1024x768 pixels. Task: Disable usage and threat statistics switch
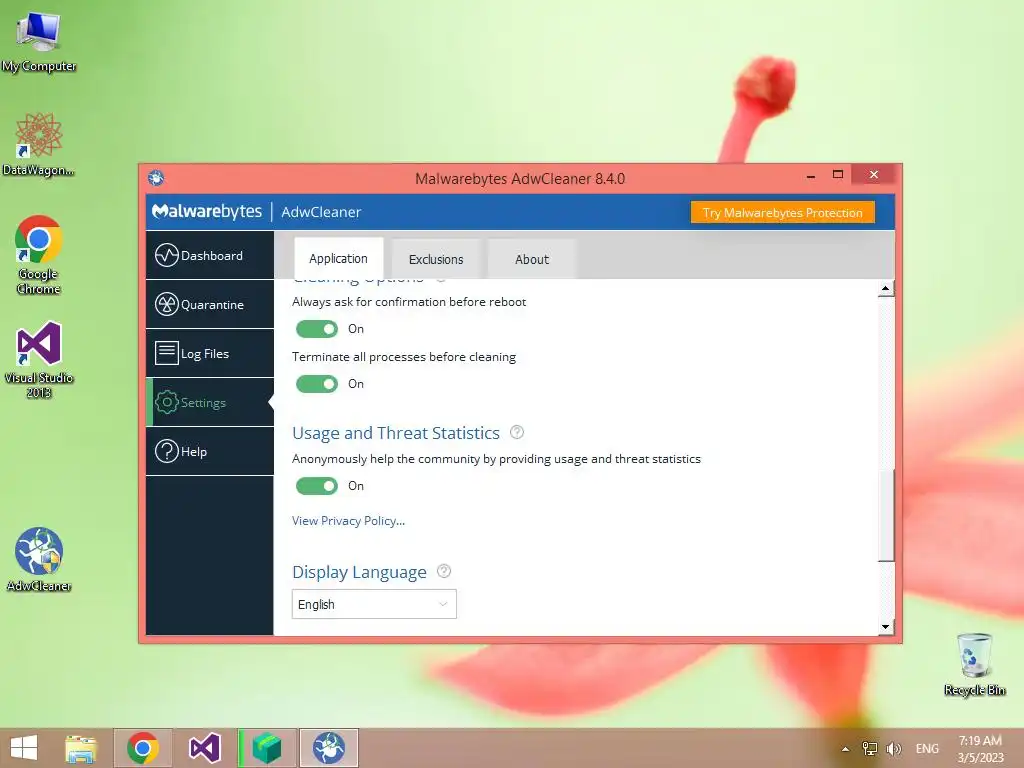click(x=317, y=485)
